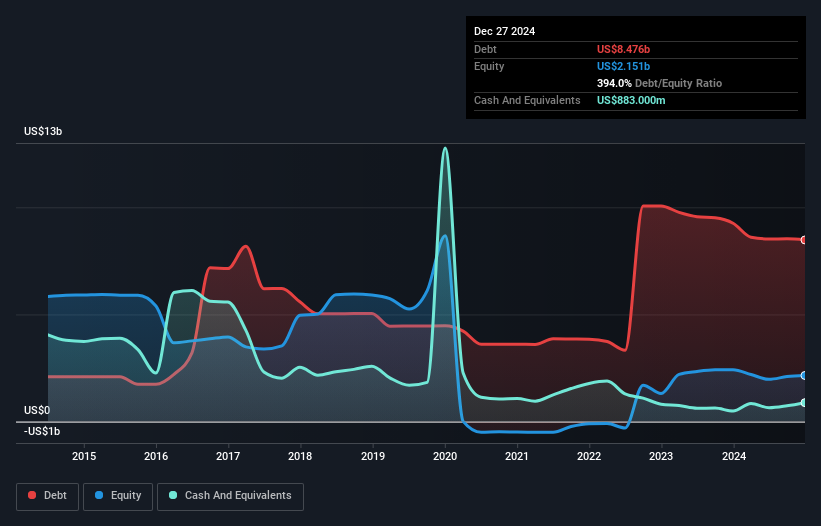Click the 2017 x-axis label
Screen dimensions: 821x526
(x=228, y=456)
